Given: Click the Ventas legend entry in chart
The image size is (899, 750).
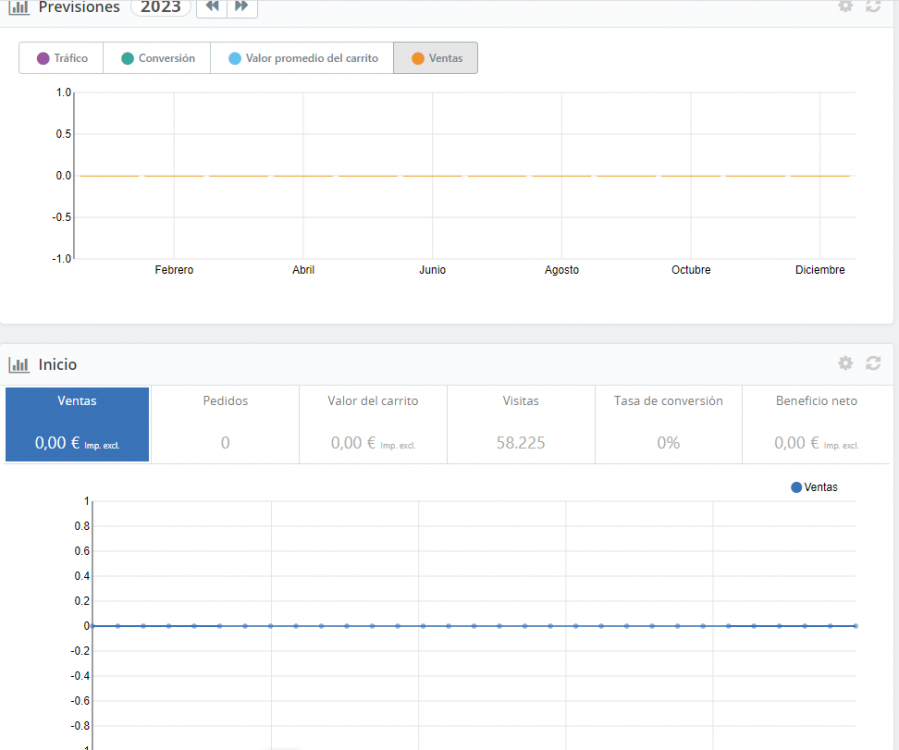Looking at the screenshot, I should coord(814,487).
